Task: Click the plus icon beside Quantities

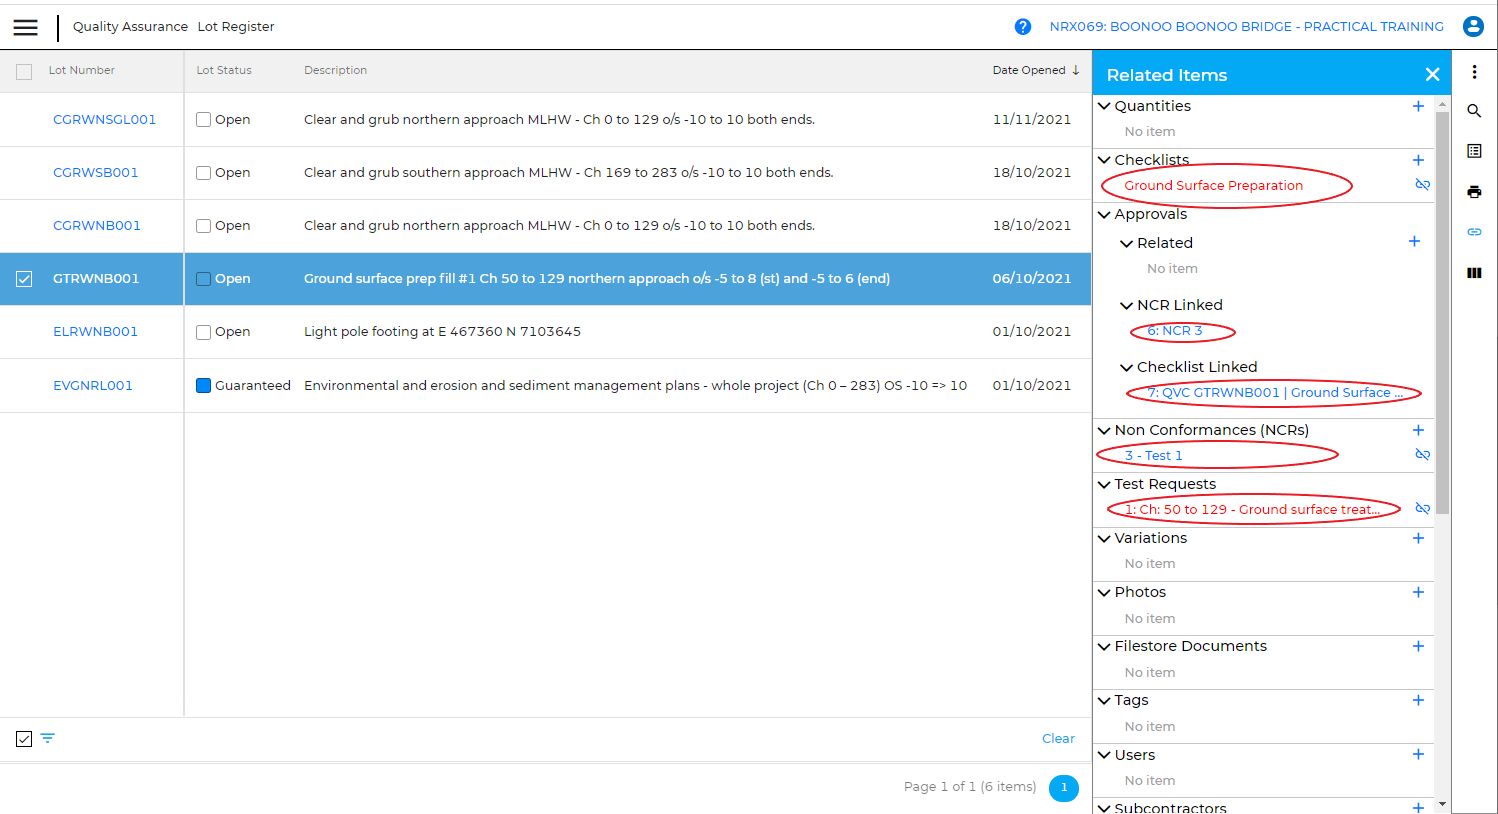Action: pos(1417,106)
